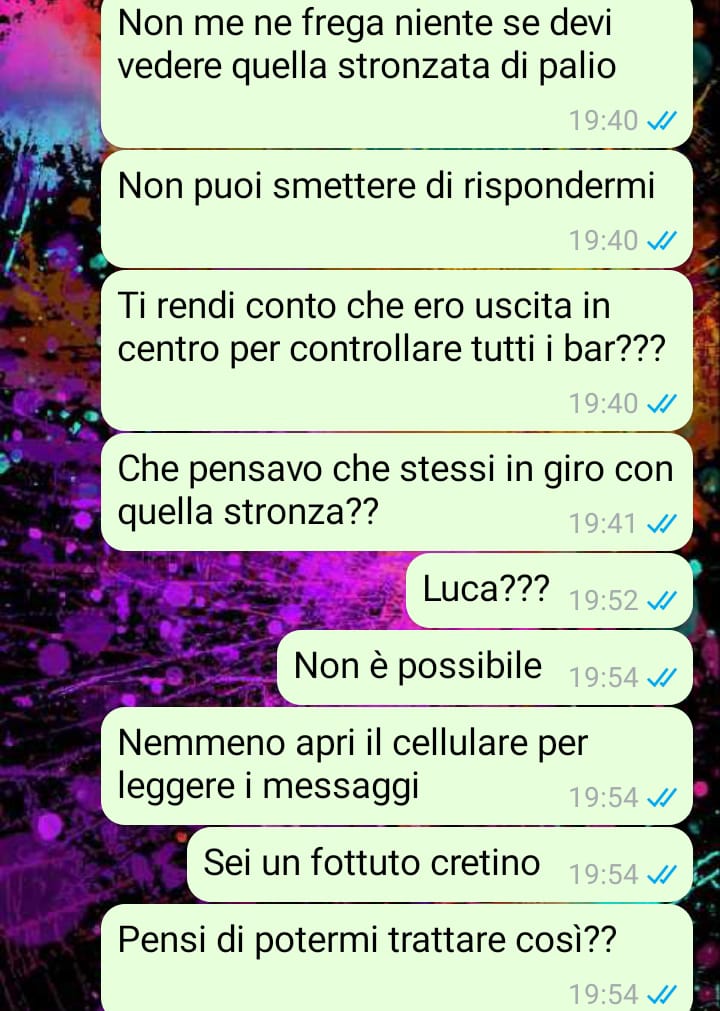Click ticks on 'Pensi di potermi trattare così' message
Screen dimensions: 720x1011
[x=661, y=994]
